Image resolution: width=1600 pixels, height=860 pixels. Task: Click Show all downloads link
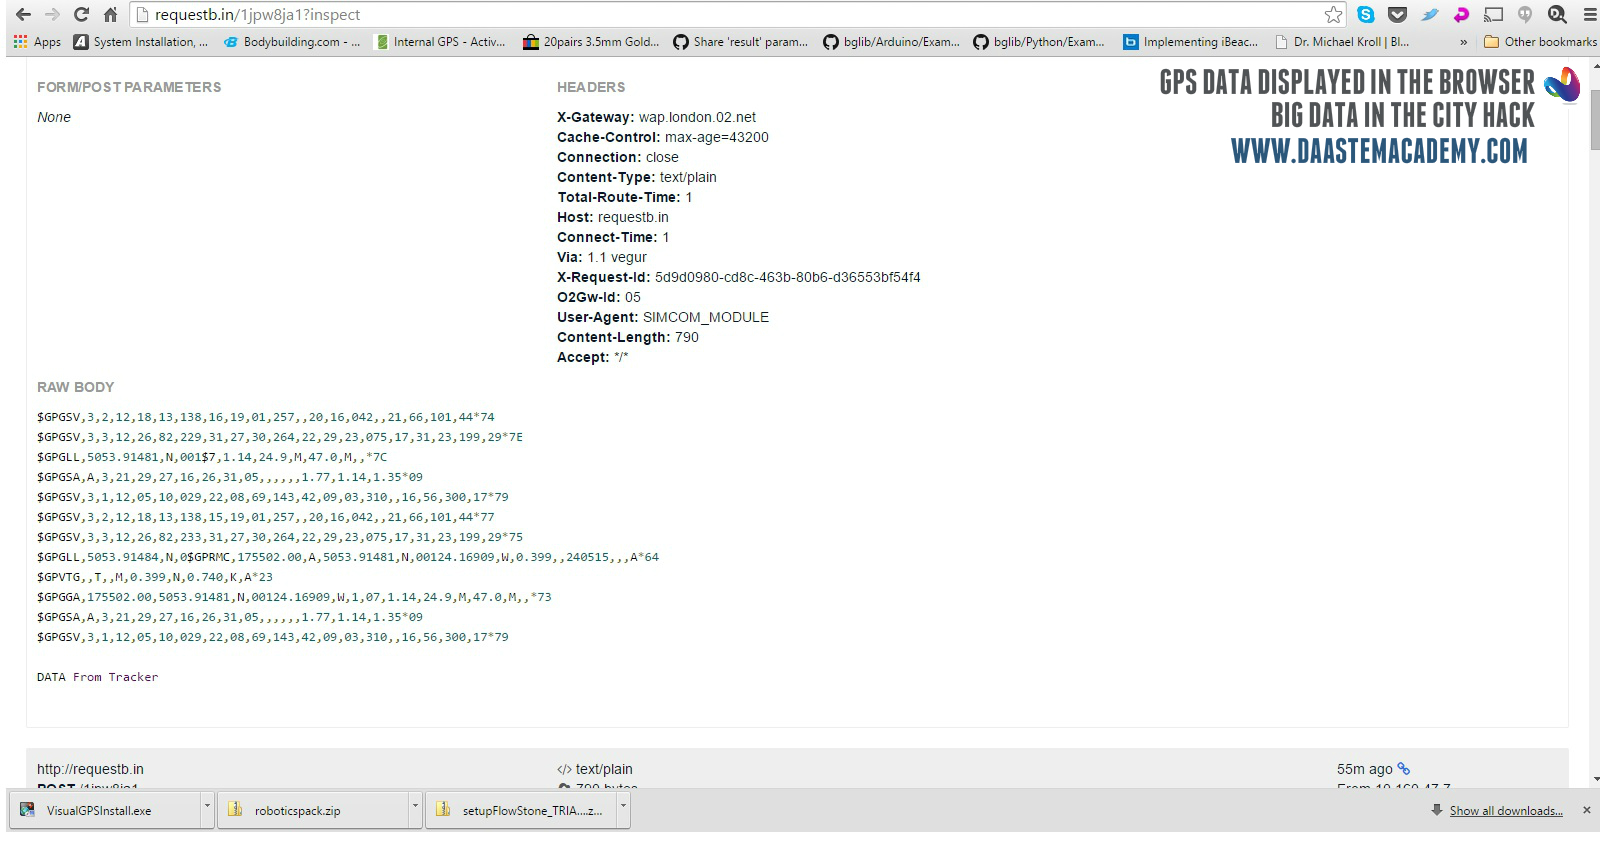coord(1506,811)
